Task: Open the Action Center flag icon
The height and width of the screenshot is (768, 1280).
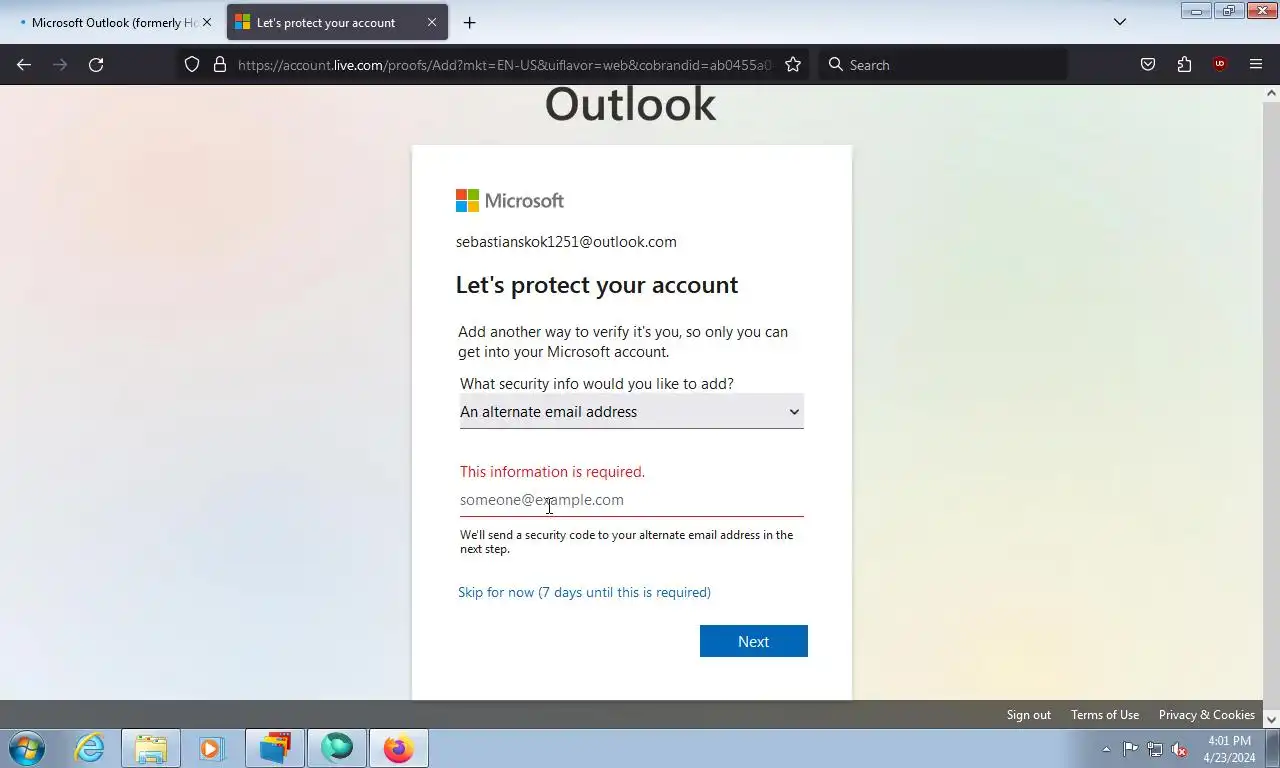Action: (x=1130, y=749)
